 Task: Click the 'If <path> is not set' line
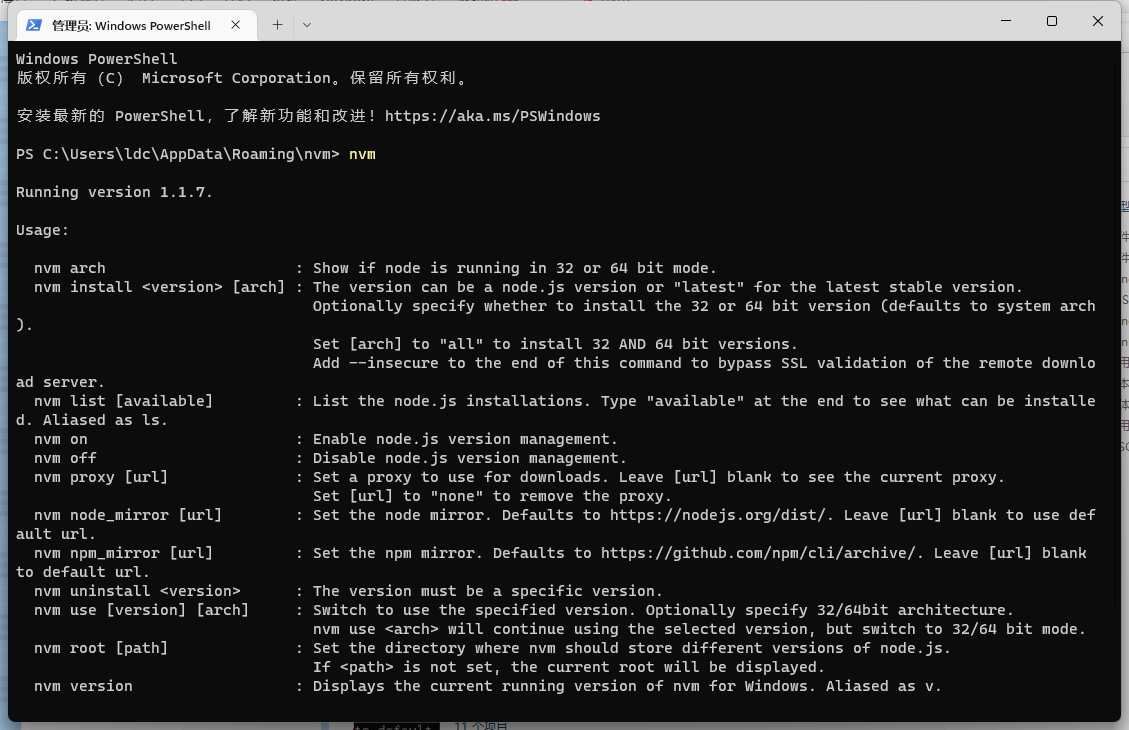(x=569, y=667)
